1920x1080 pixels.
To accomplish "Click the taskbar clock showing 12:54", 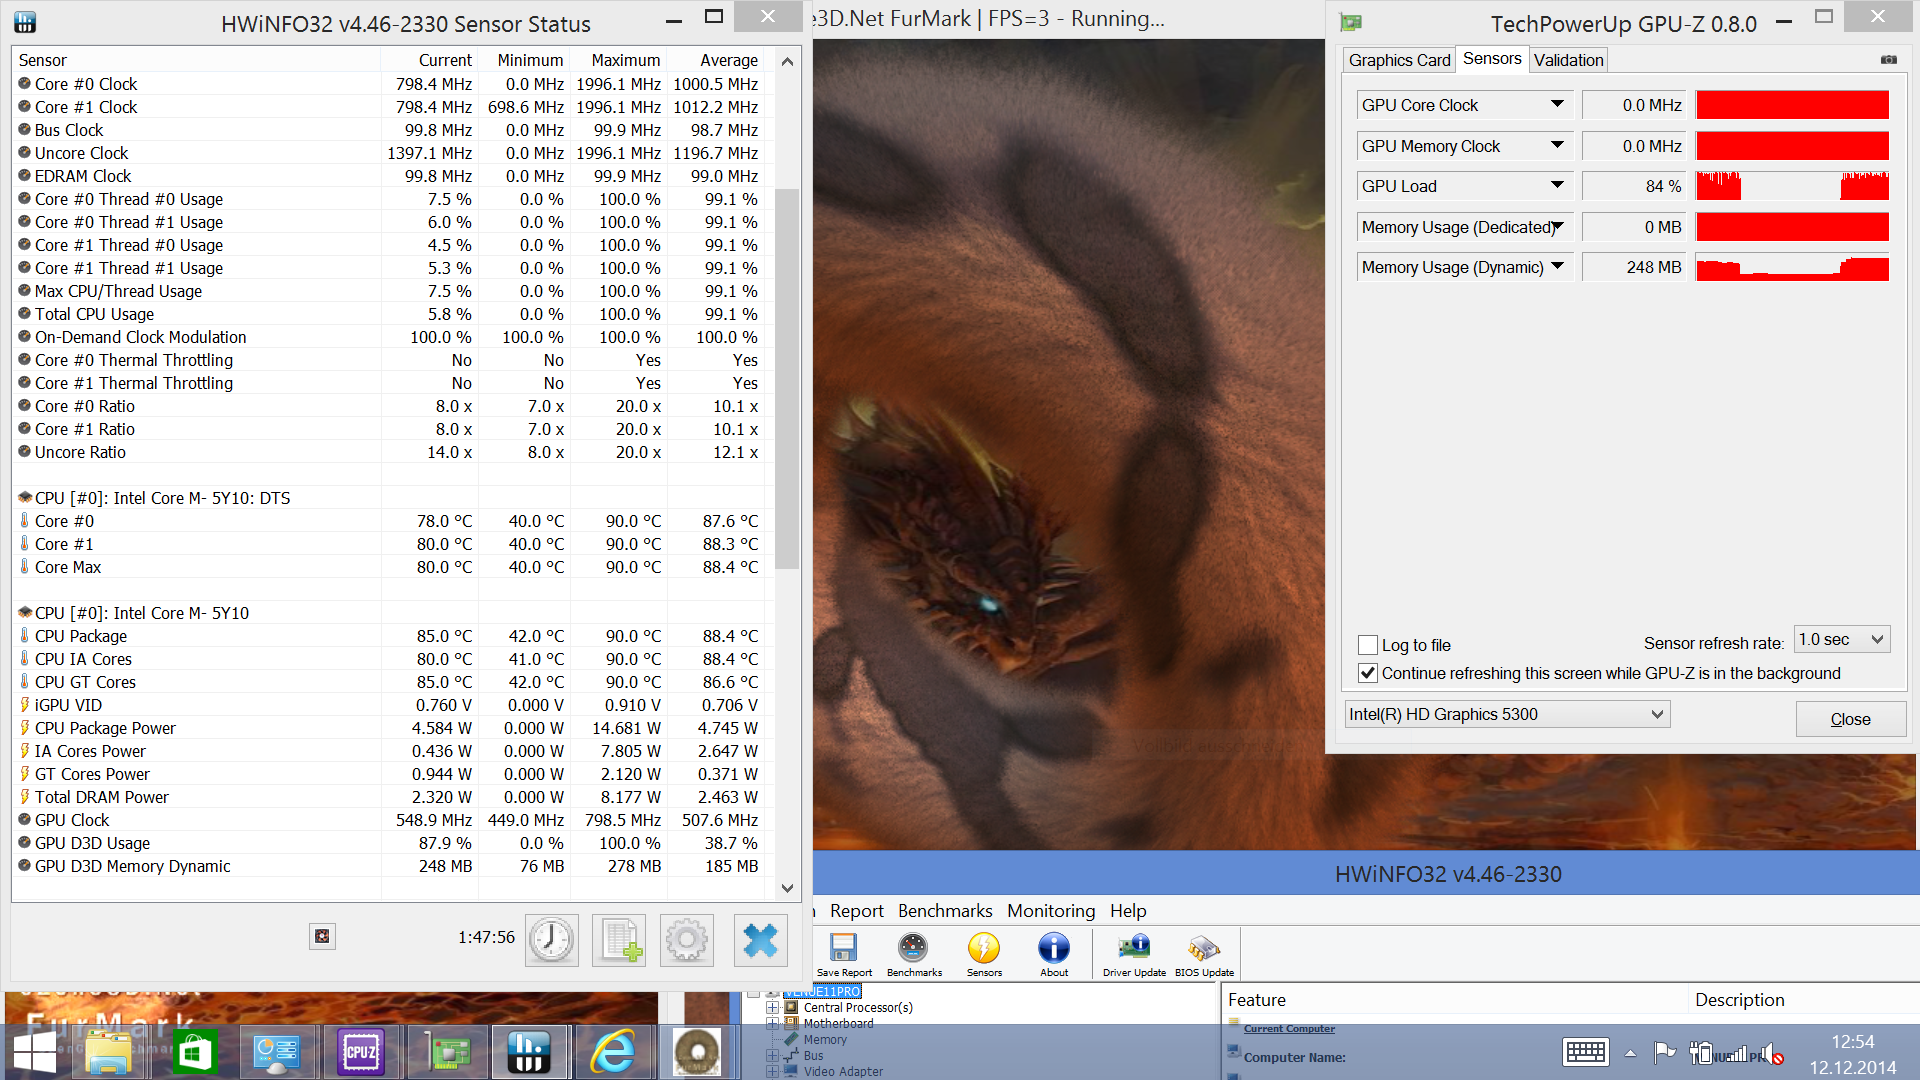I will (x=1852, y=1042).
